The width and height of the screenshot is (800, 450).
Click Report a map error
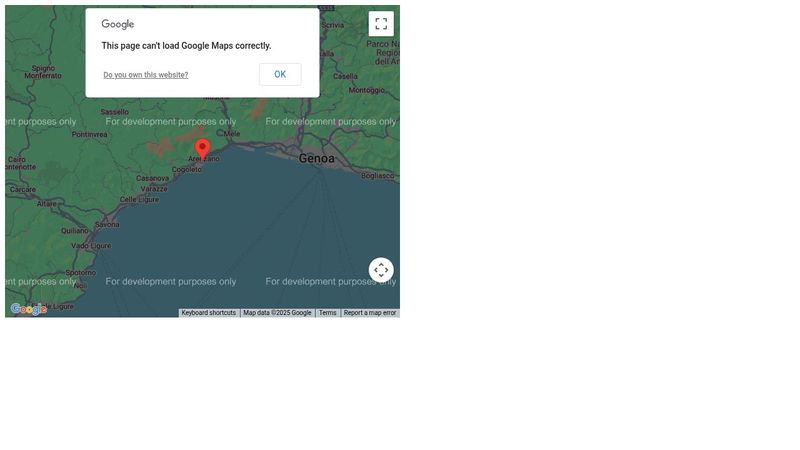[370, 313]
